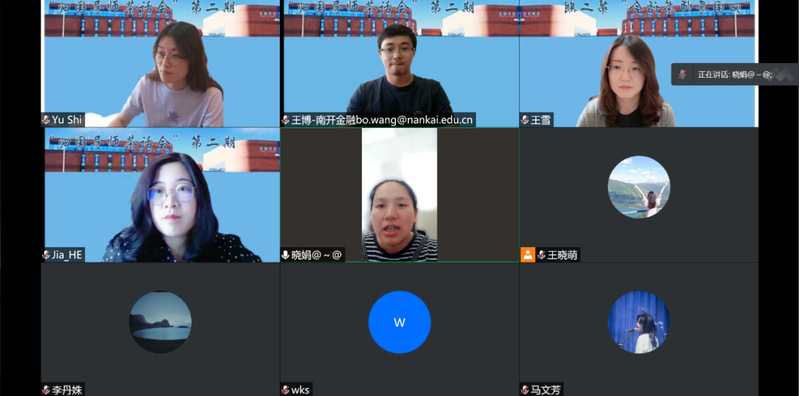Select 晓娟's active speaking video tile
The height and width of the screenshot is (396, 799).
pyautogui.click(x=400, y=195)
